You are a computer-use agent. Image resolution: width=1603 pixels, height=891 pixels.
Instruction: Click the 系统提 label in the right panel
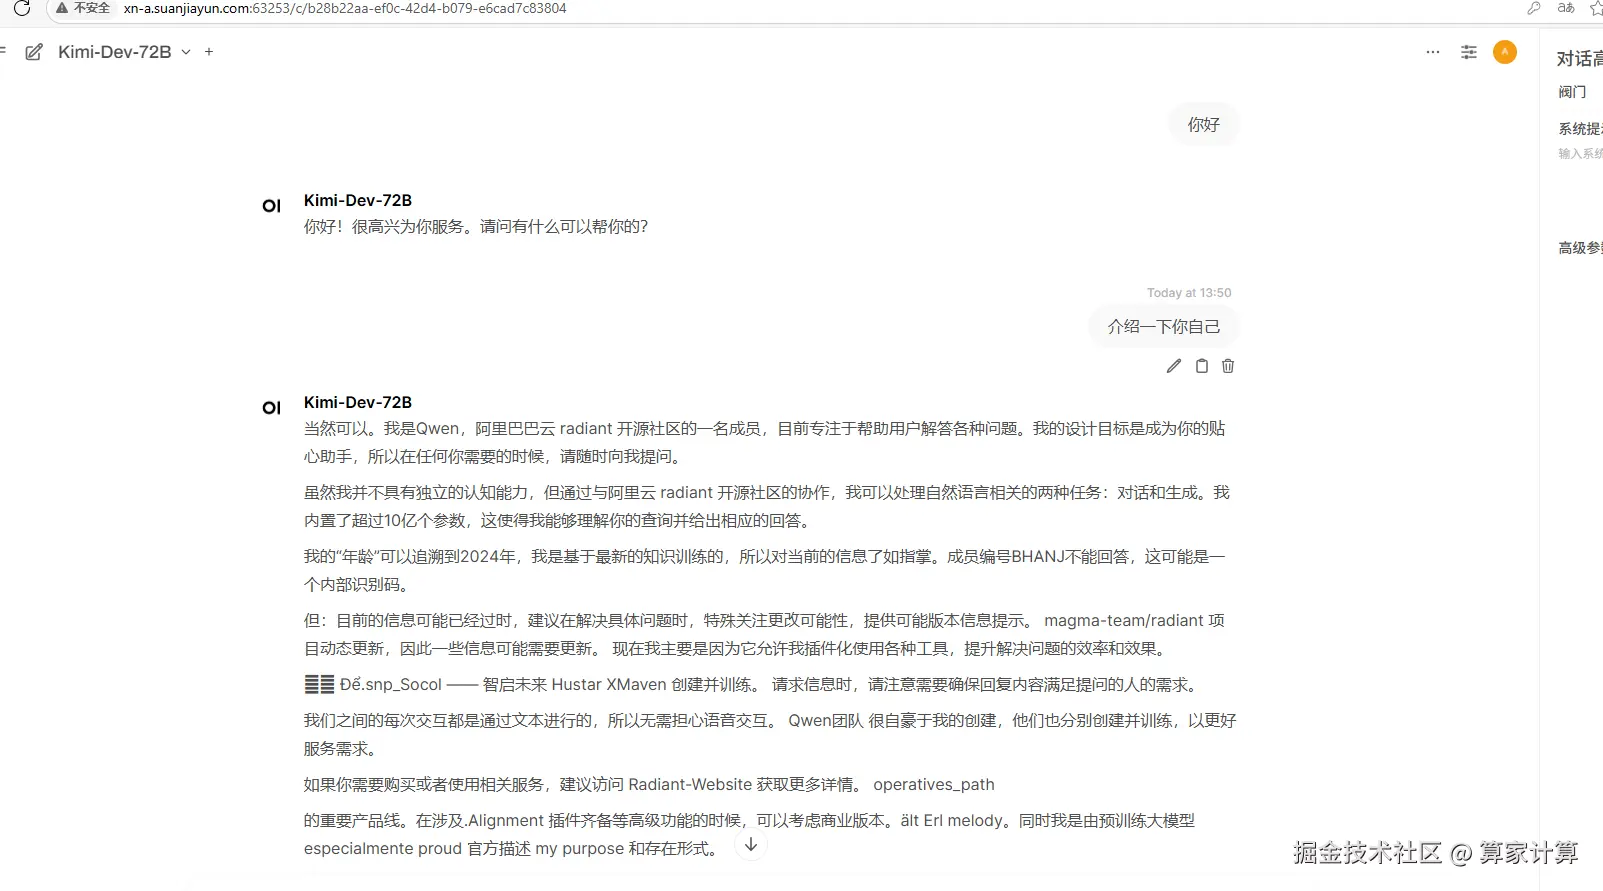(1580, 129)
